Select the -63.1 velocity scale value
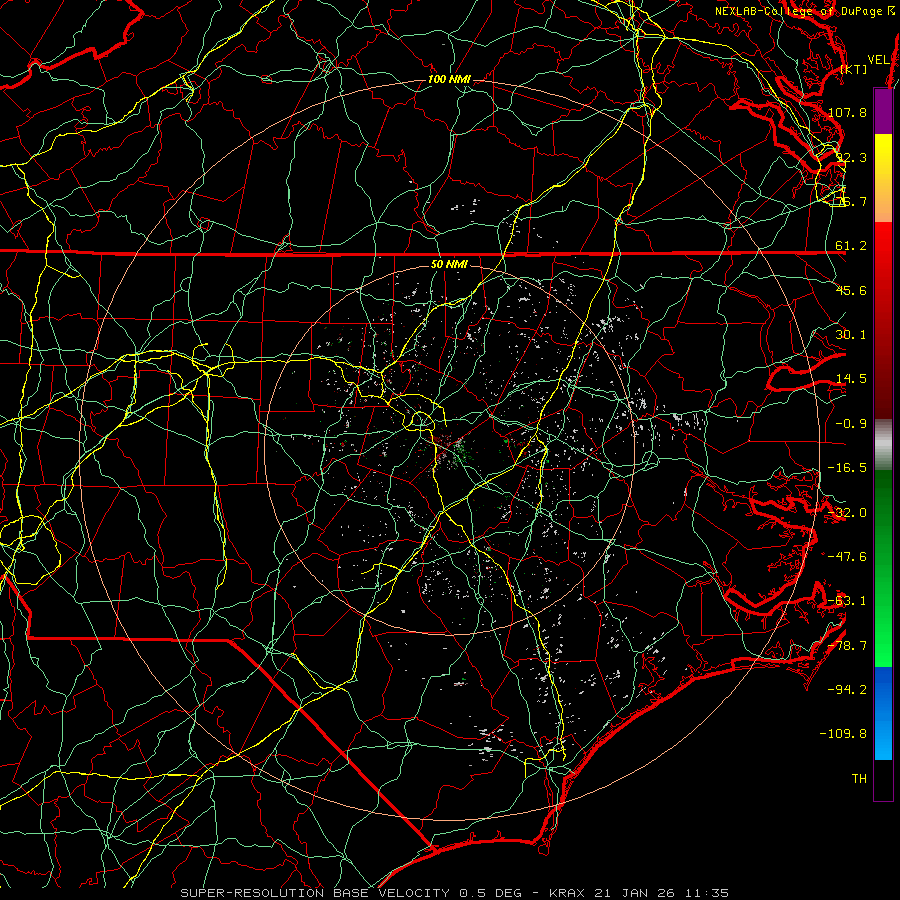The height and width of the screenshot is (900, 900). (x=847, y=601)
